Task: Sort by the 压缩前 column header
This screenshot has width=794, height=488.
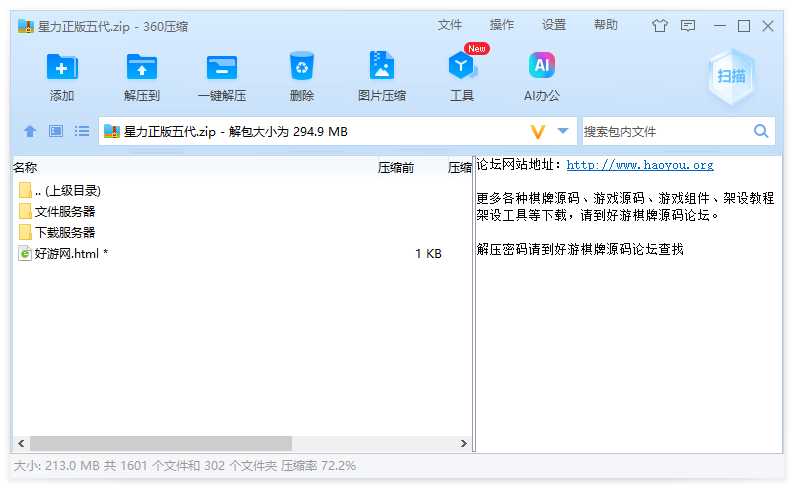Action: 395,168
